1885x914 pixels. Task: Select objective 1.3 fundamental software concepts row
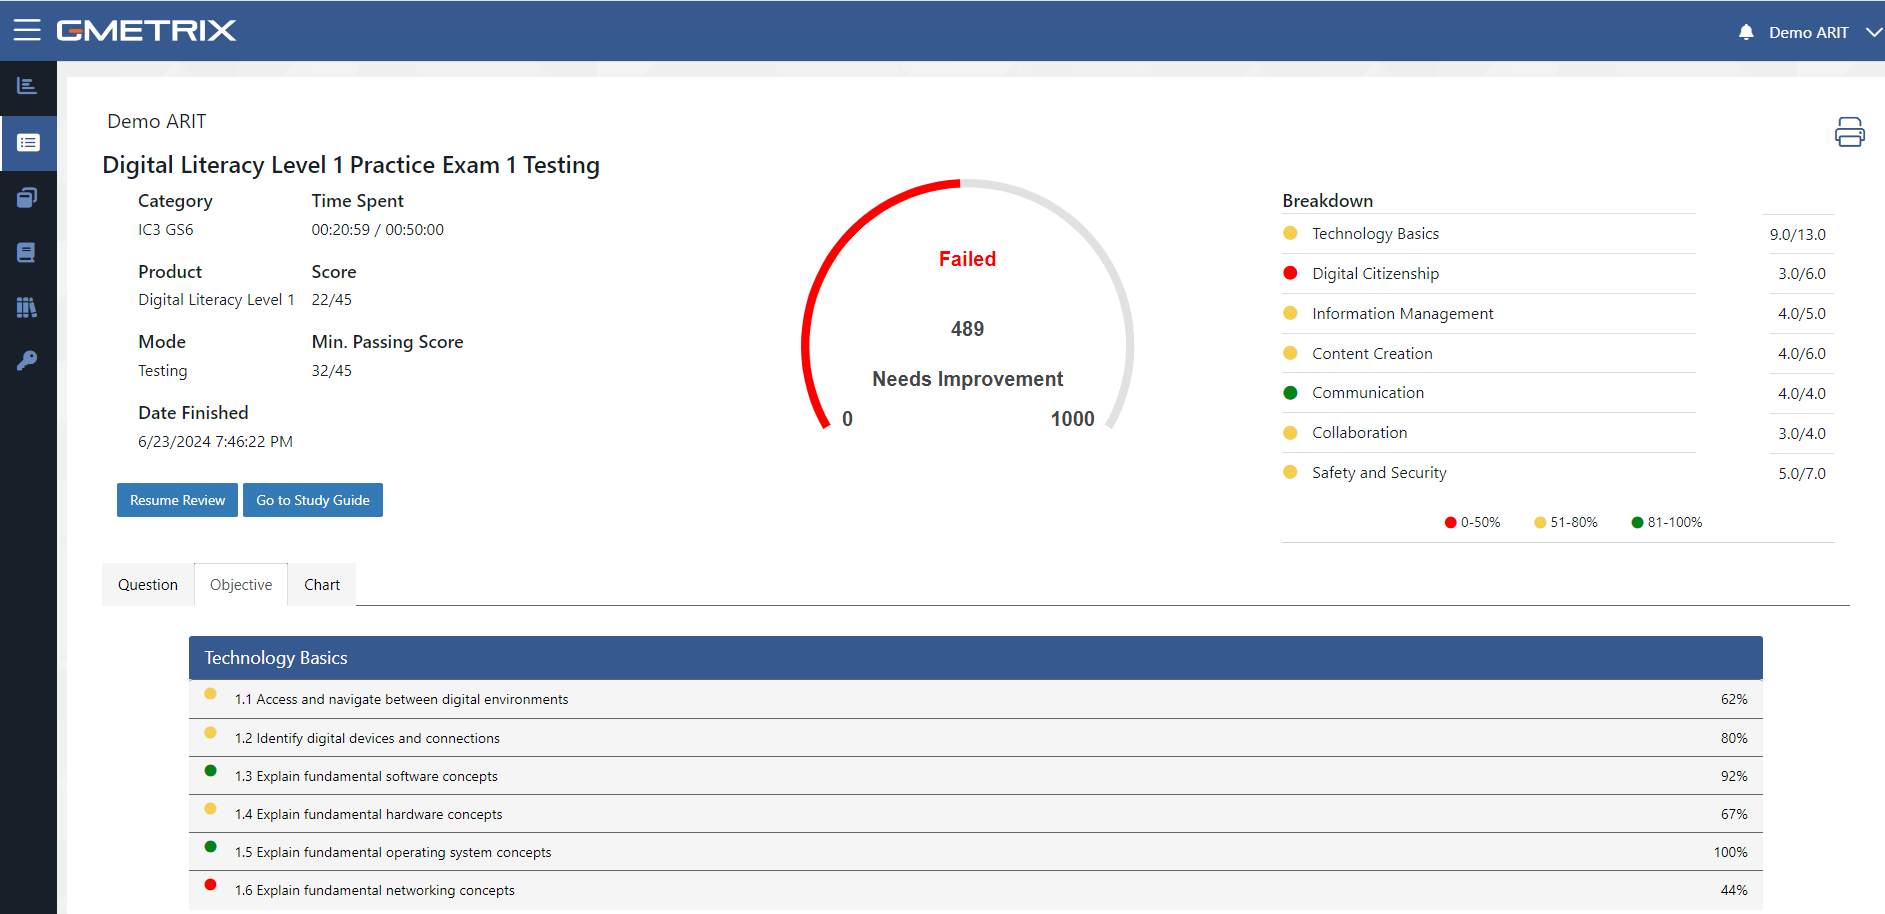point(975,776)
